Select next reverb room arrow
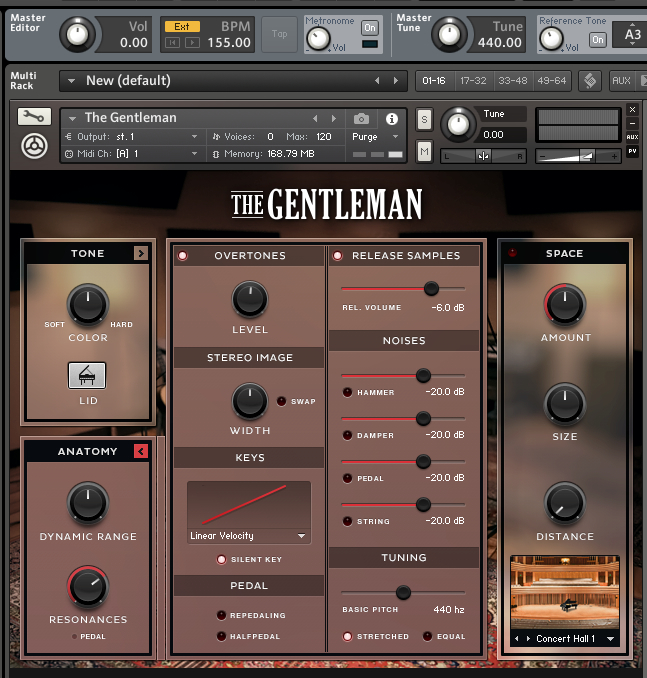 [528, 639]
